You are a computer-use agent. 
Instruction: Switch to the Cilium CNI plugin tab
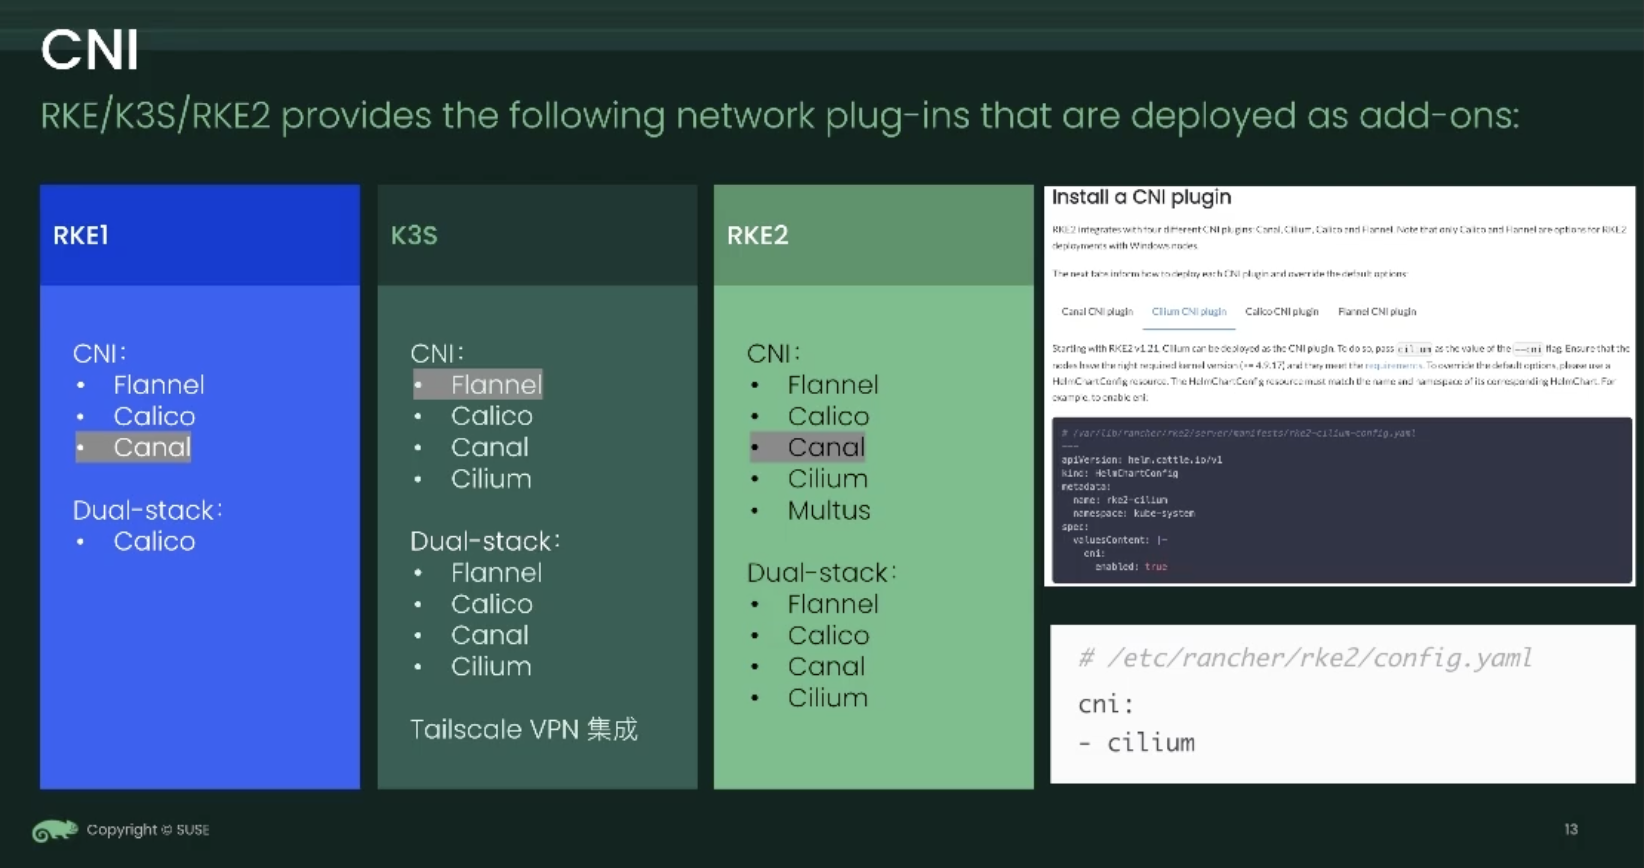pos(1188,312)
